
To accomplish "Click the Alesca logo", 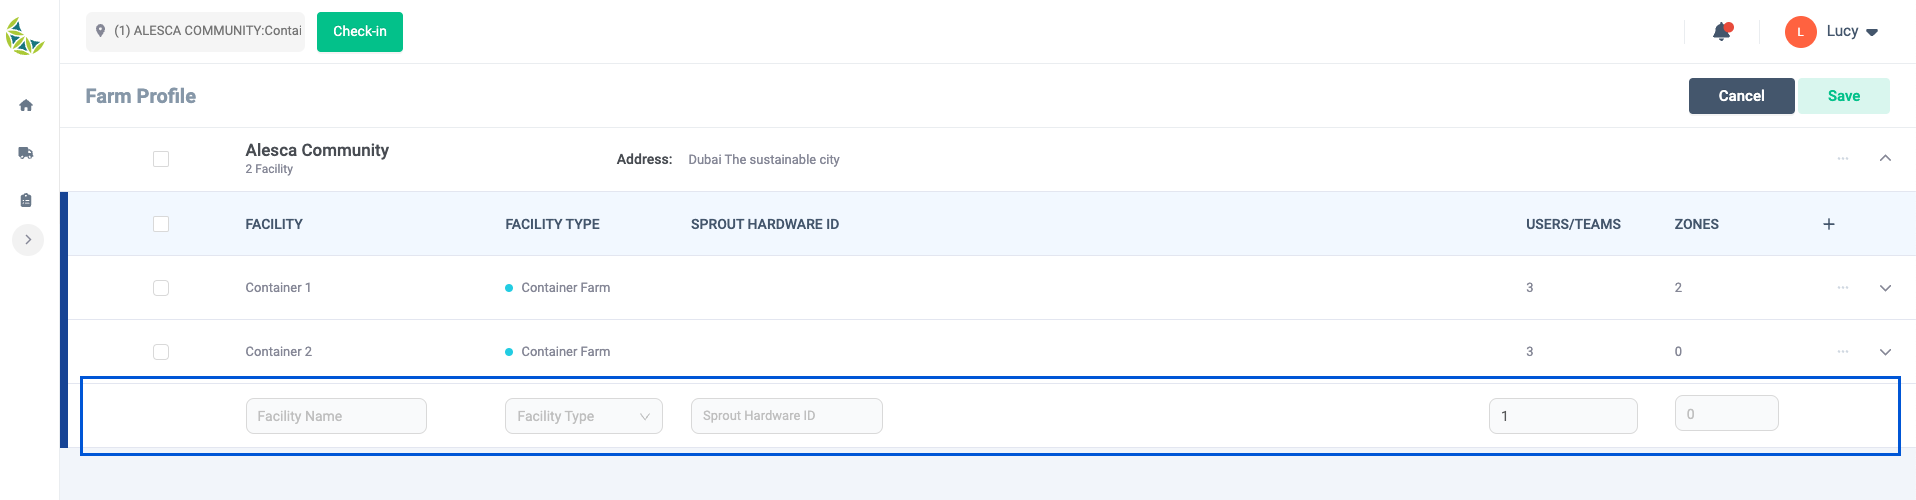I will 25,36.
